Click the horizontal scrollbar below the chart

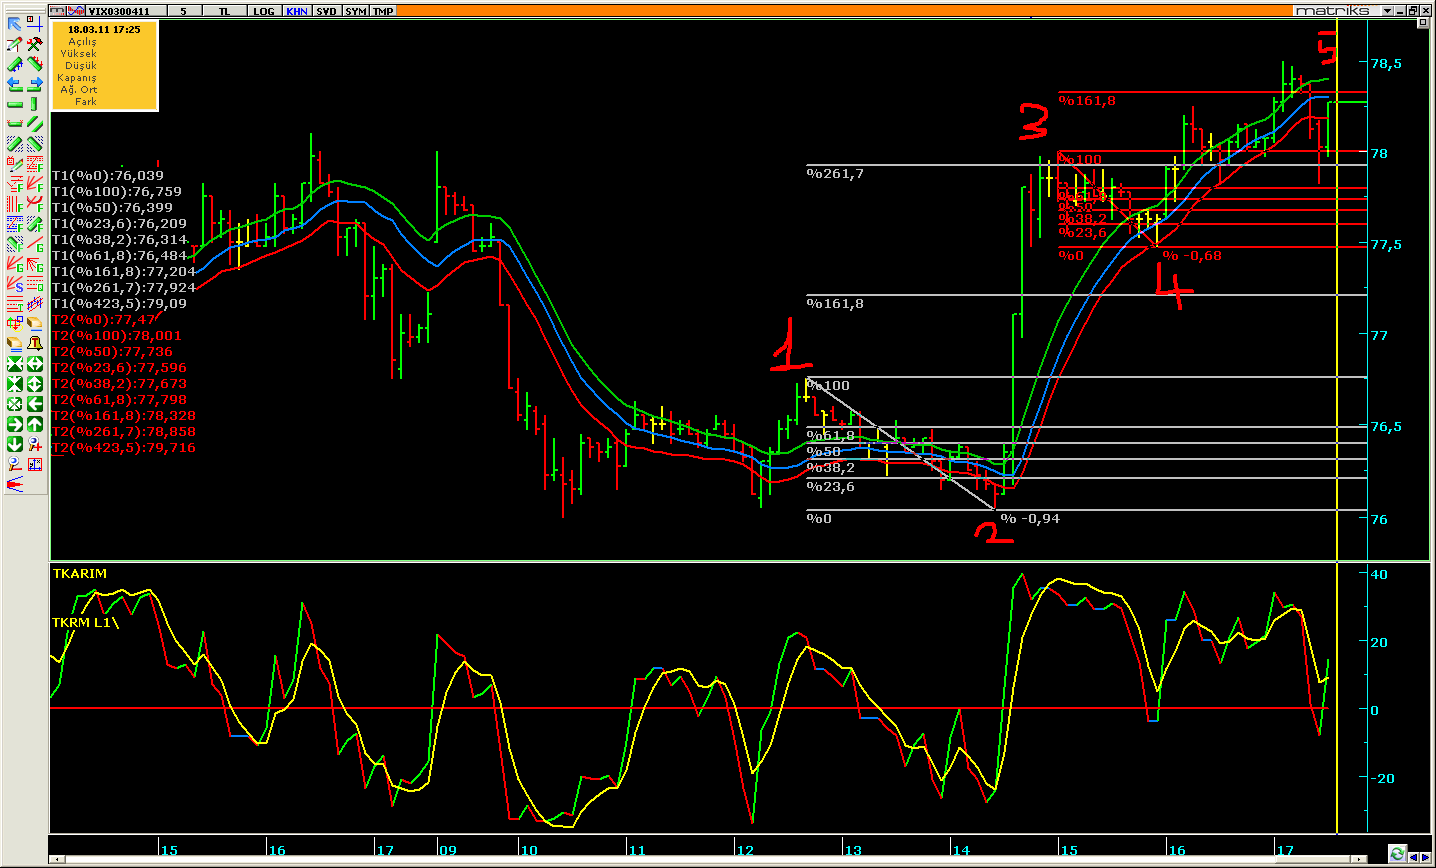[700, 860]
